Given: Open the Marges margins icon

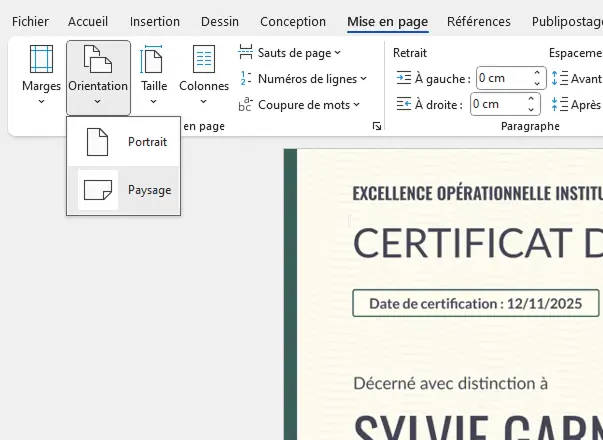Looking at the screenshot, I should pos(41,59).
